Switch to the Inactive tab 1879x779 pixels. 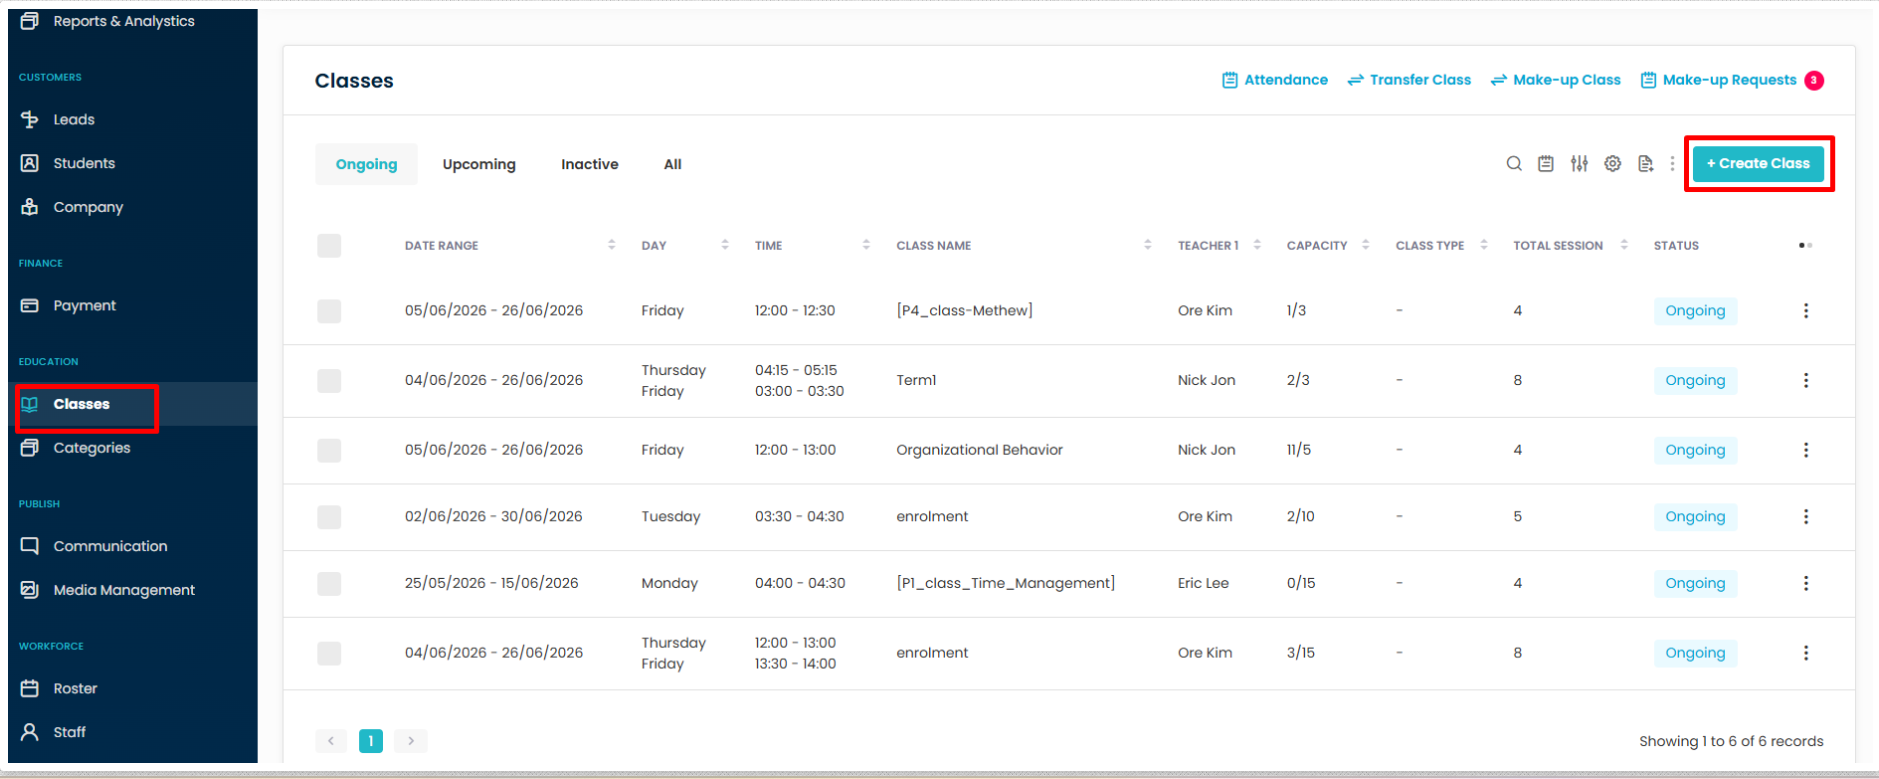589,164
